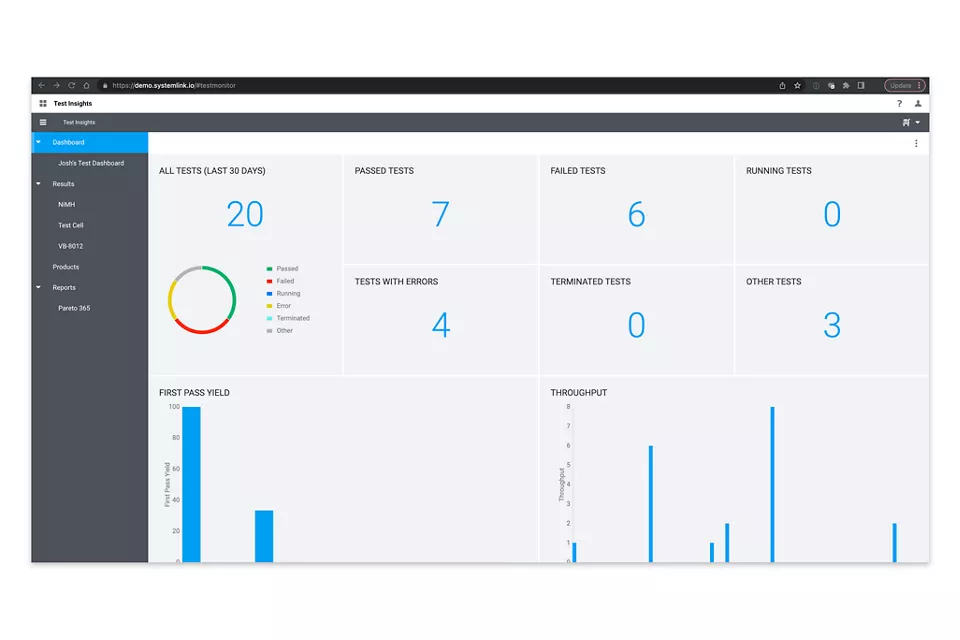The image size is (960, 640).
Task: Click the hamburger menu icon in the gray toolbar
Action: tap(42, 121)
